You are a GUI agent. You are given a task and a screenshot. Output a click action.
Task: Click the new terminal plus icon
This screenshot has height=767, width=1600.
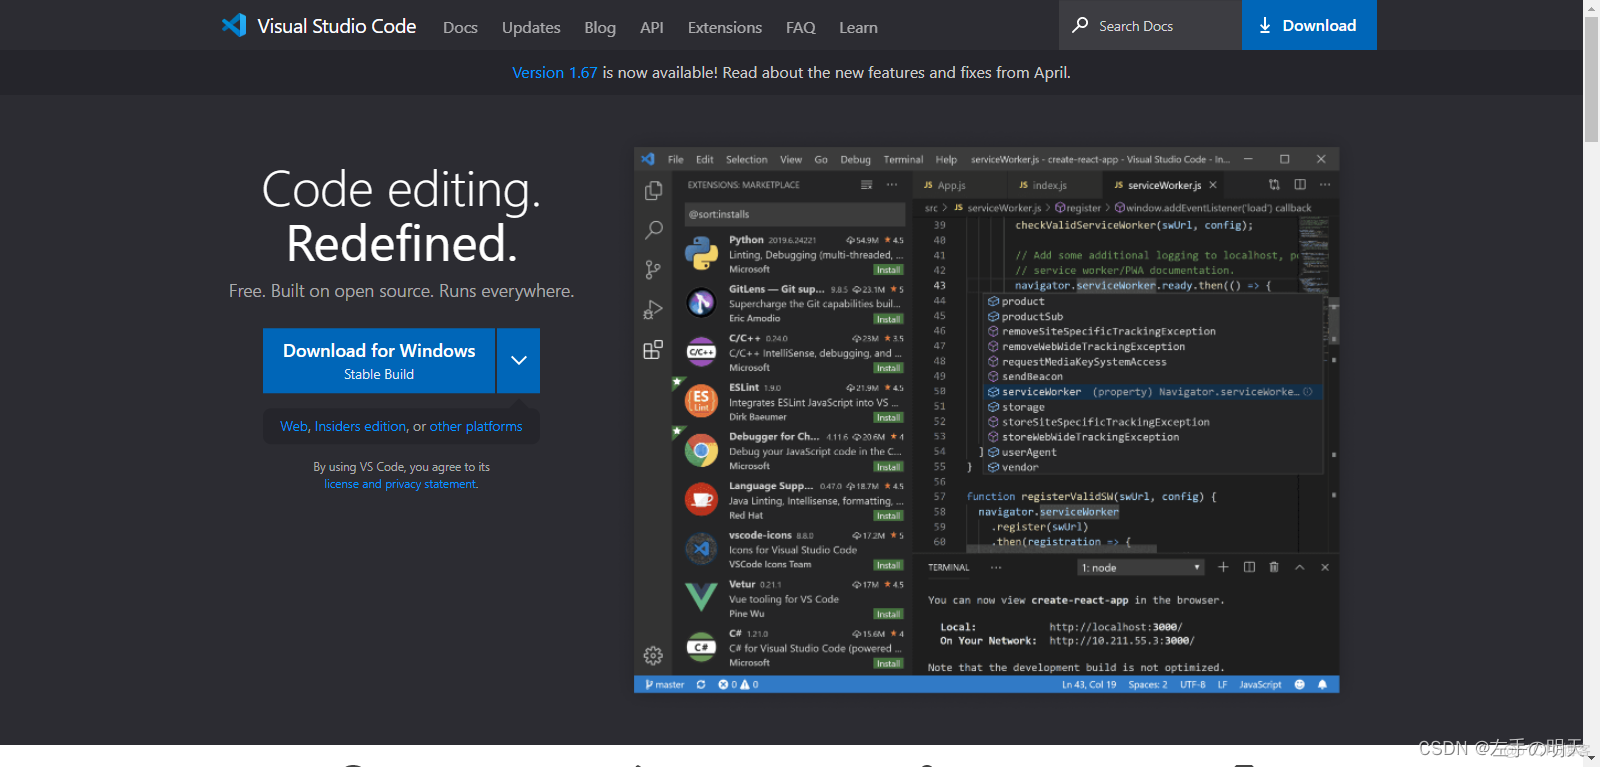point(1223,567)
